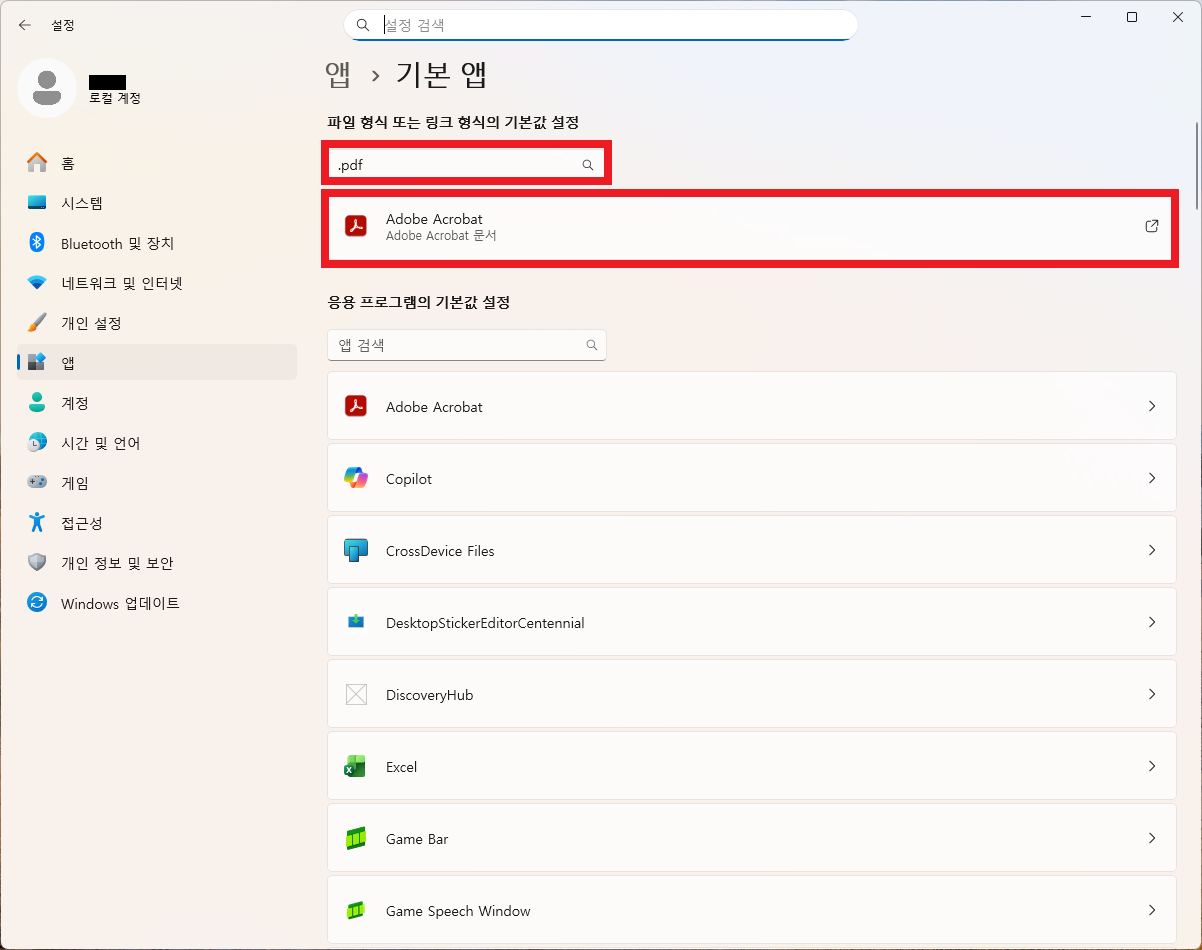Click the Game Speech Window icon
This screenshot has width=1202, height=950.
(x=356, y=910)
